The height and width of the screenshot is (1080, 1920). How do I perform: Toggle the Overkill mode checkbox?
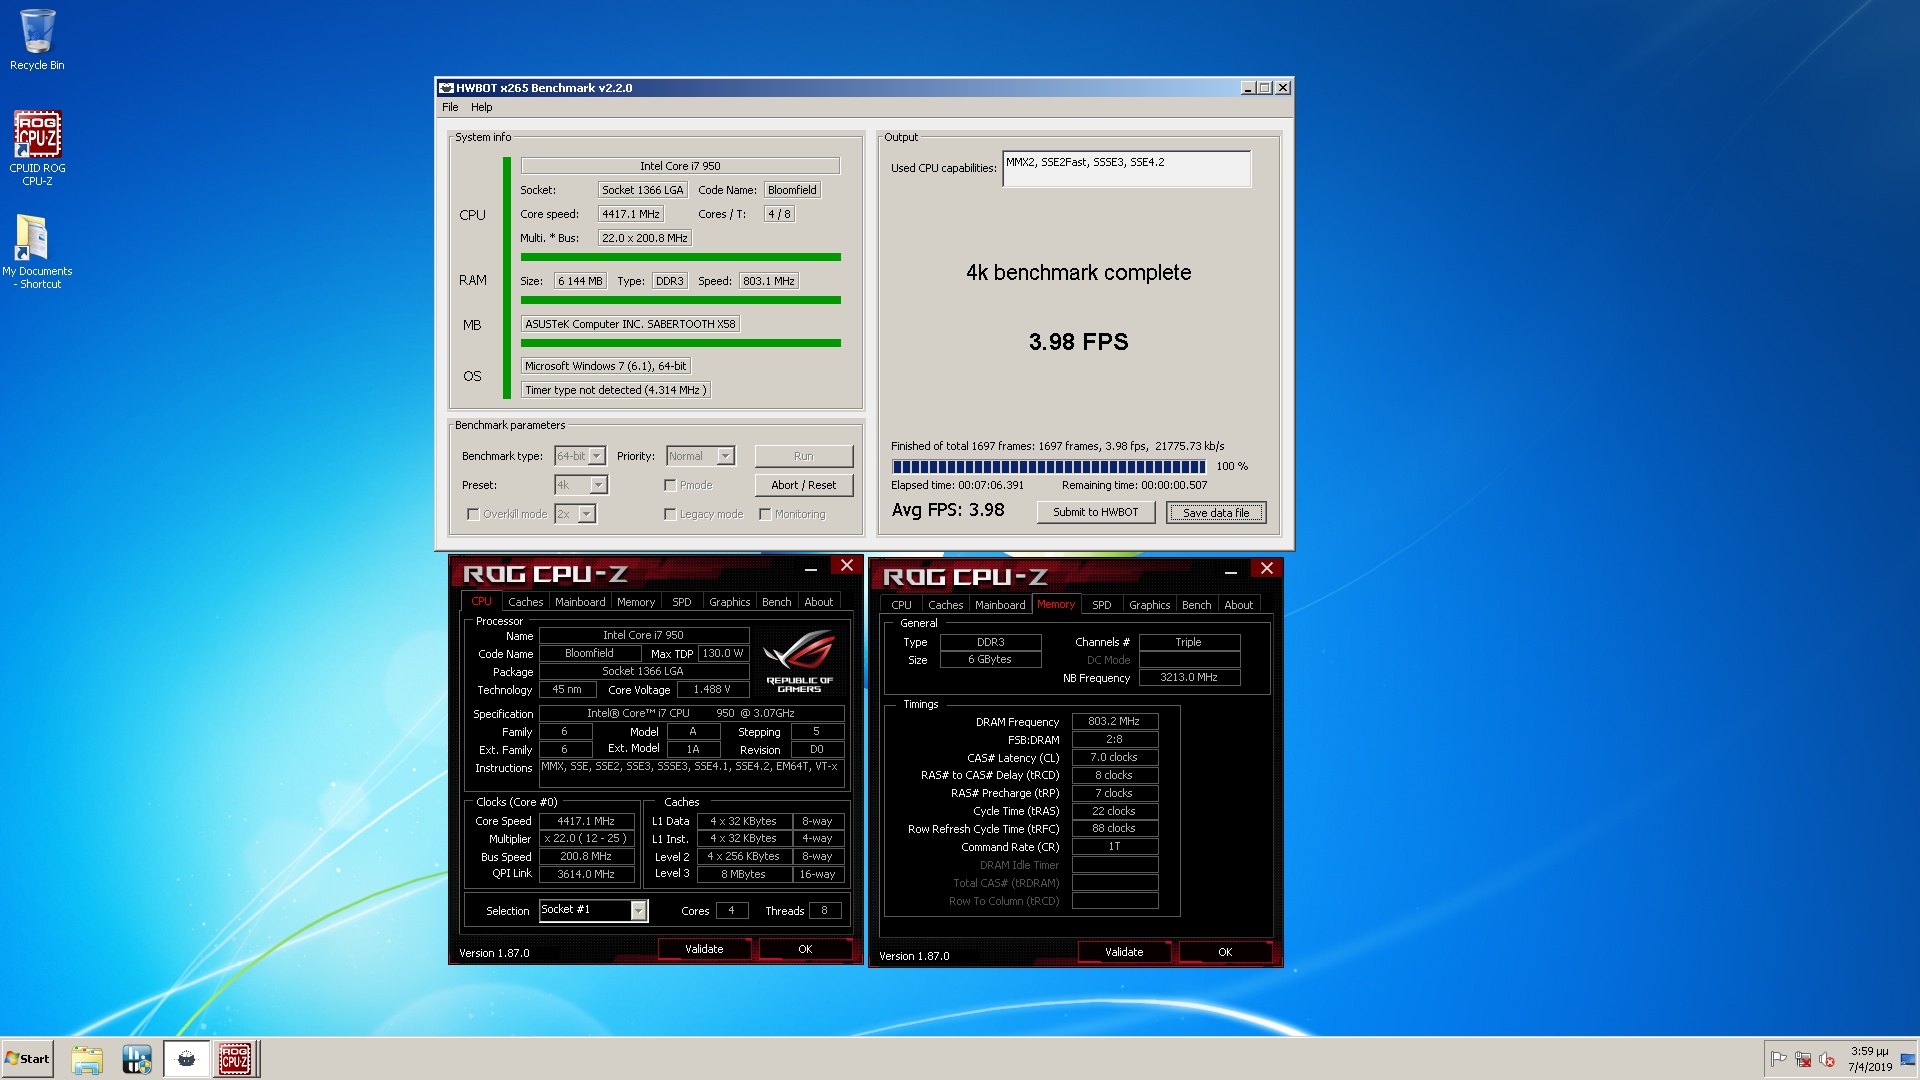(x=473, y=514)
